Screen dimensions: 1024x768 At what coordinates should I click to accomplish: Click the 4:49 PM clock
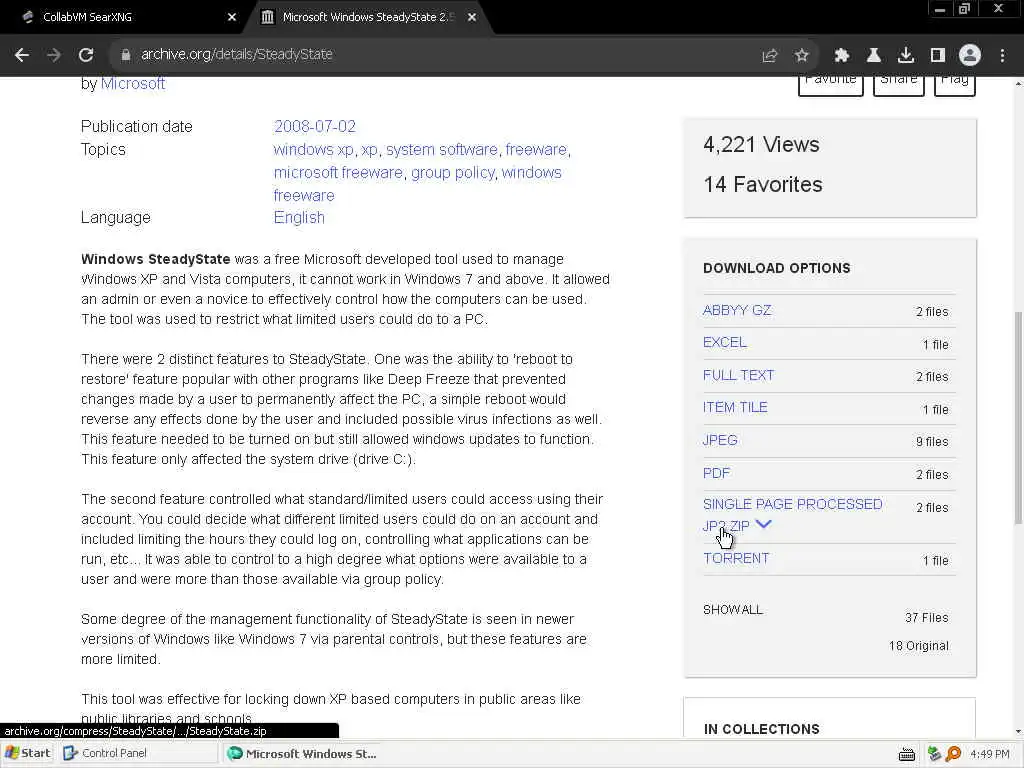990,754
